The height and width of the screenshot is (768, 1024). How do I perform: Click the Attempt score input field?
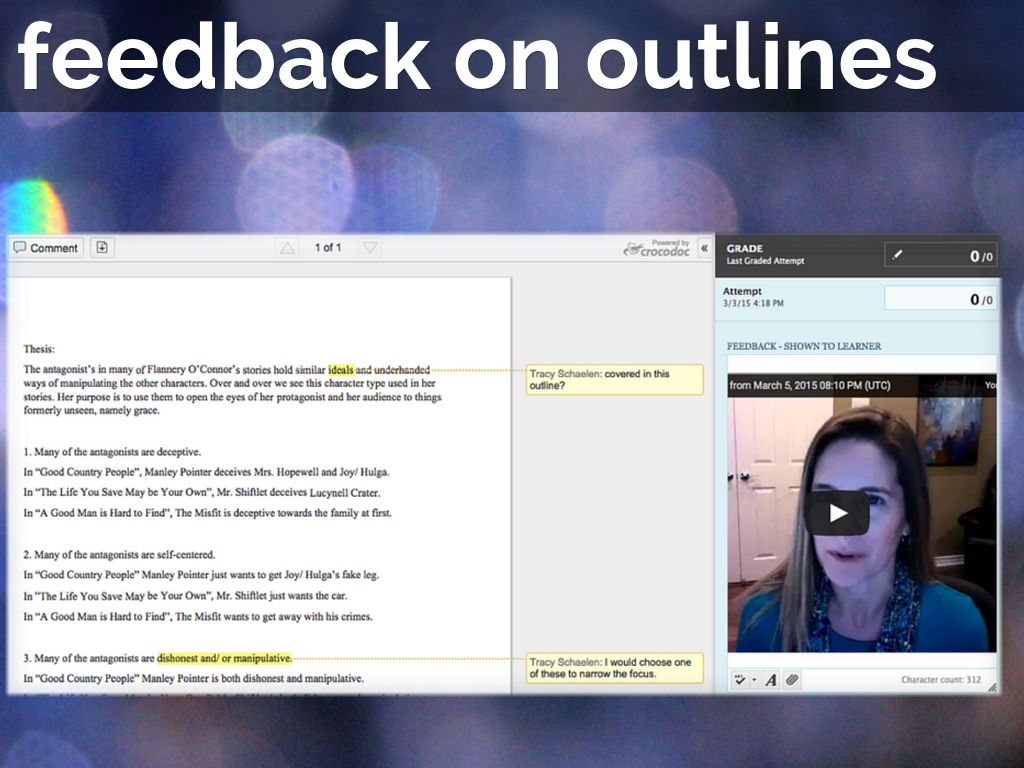point(939,299)
